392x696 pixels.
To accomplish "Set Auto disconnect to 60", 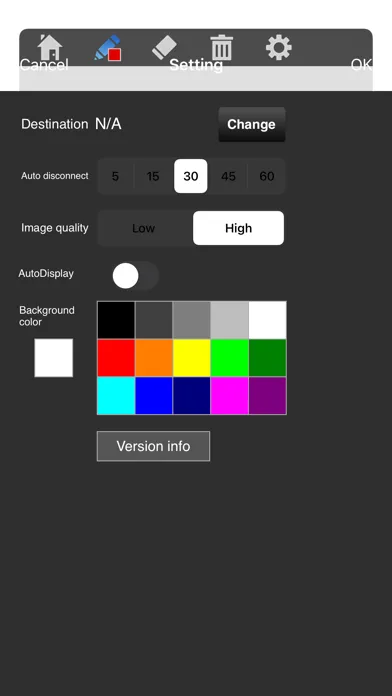I will click(x=266, y=176).
